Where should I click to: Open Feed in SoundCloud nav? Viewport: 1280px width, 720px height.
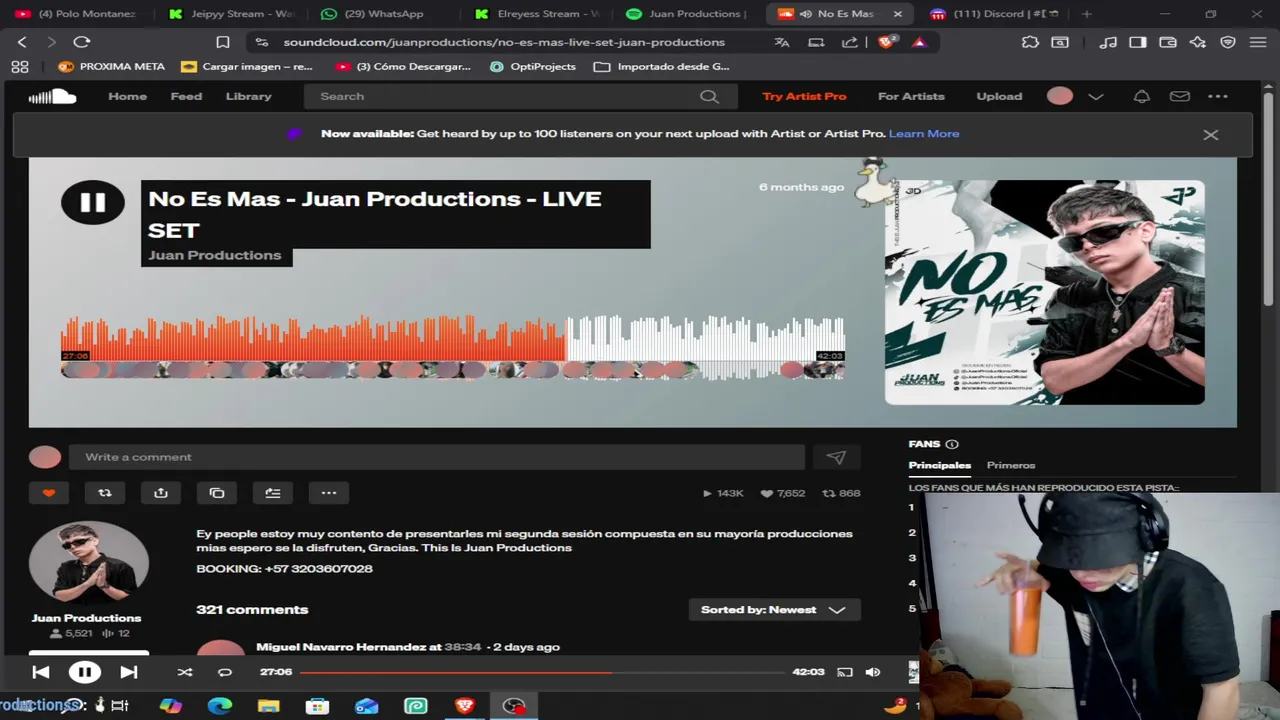tap(186, 96)
